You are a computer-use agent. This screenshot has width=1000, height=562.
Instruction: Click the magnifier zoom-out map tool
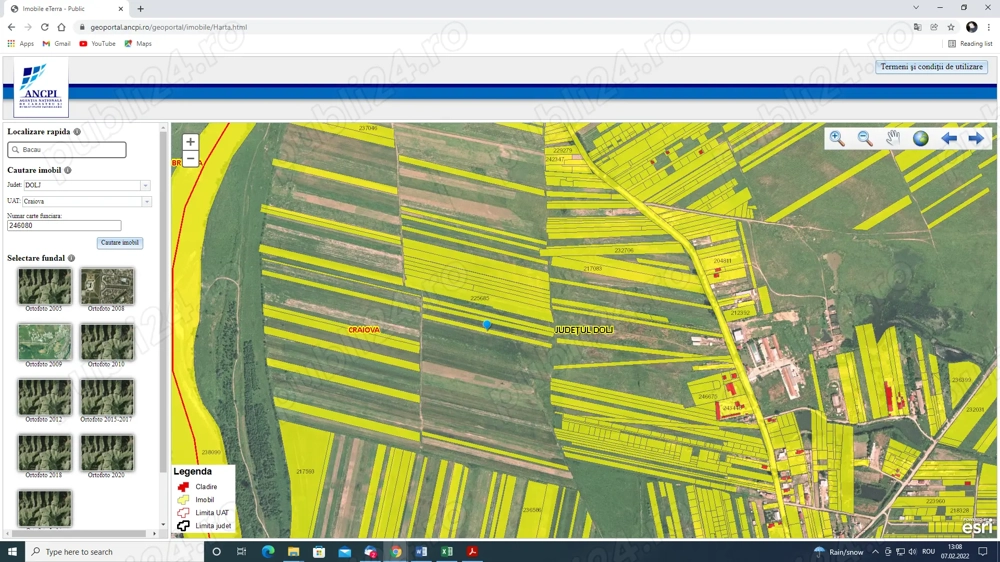pos(865,139)
